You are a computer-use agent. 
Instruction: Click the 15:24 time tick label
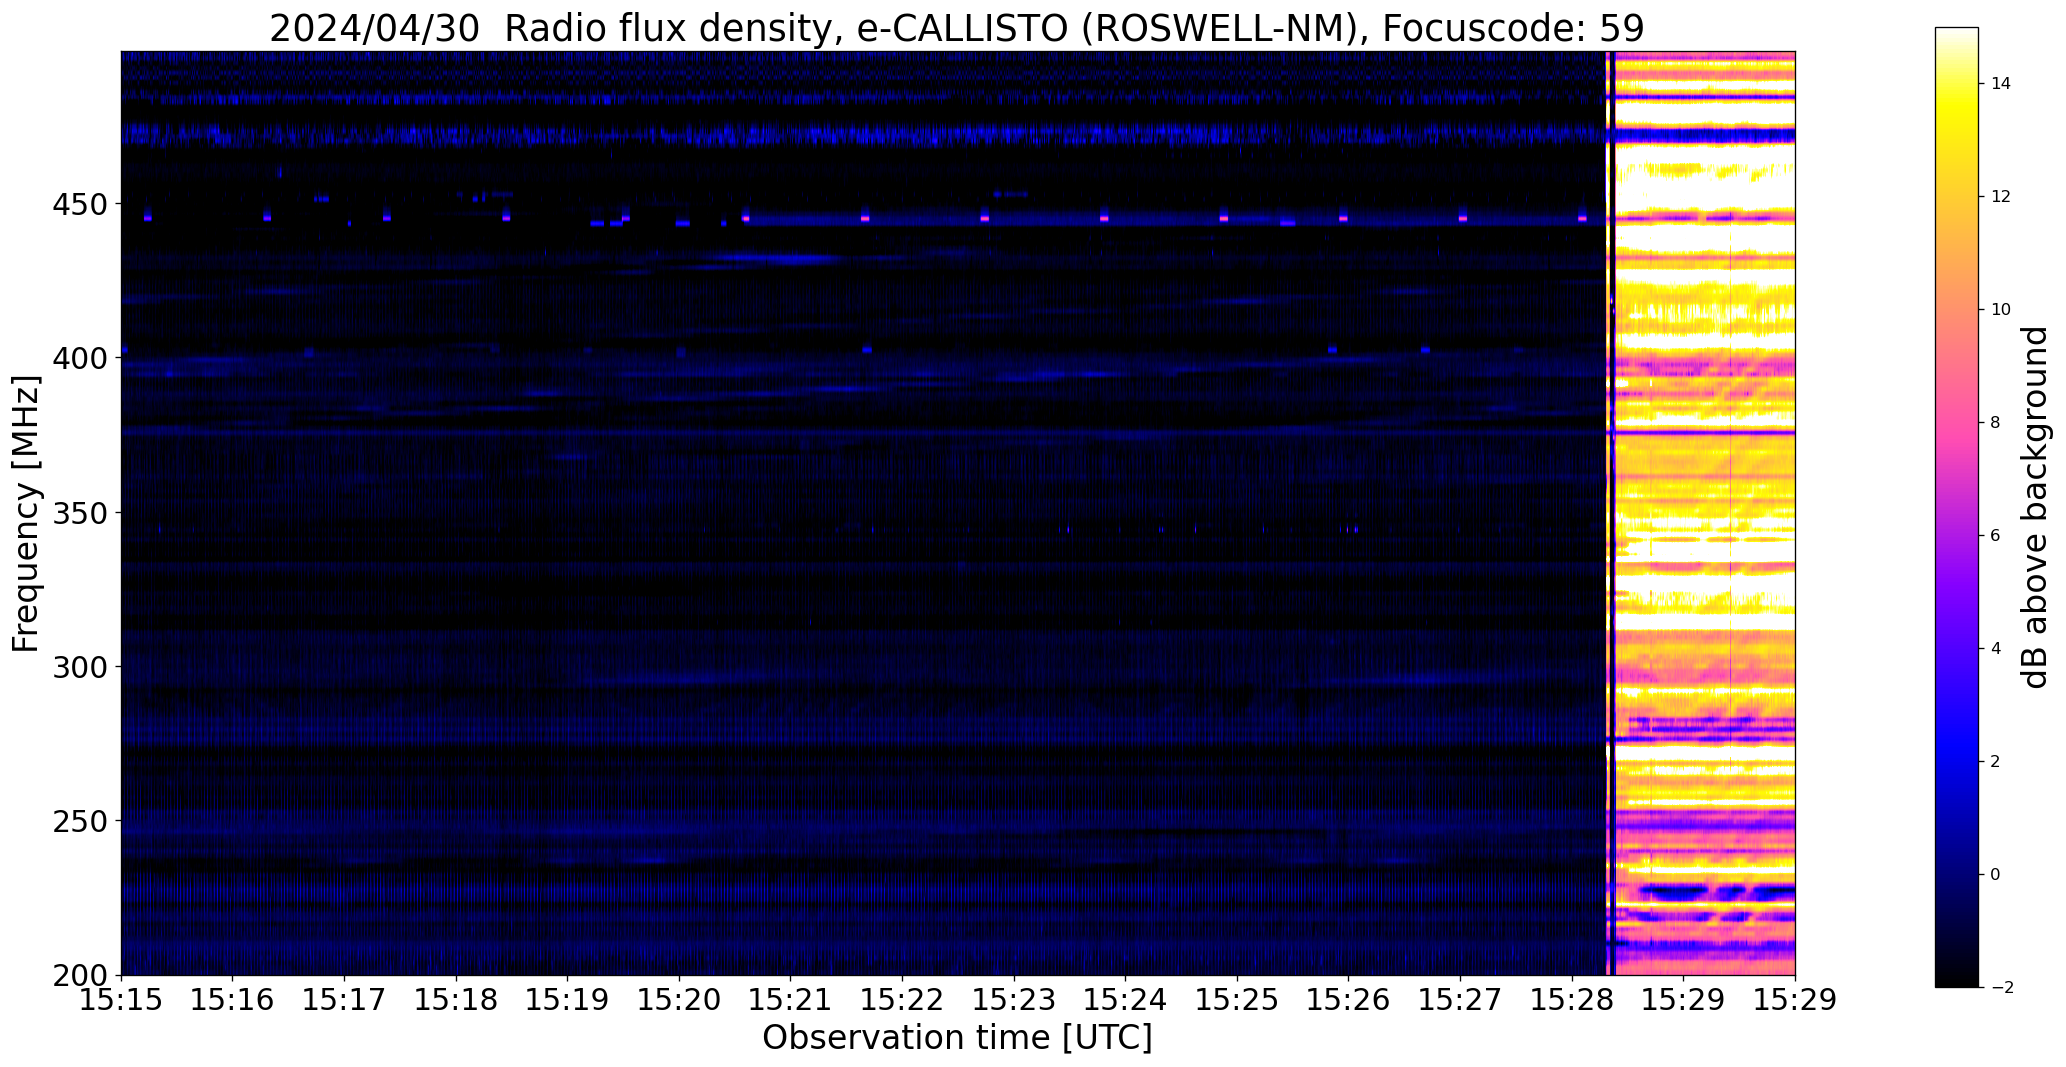pyautogui.click(x=1126, y=1001)
